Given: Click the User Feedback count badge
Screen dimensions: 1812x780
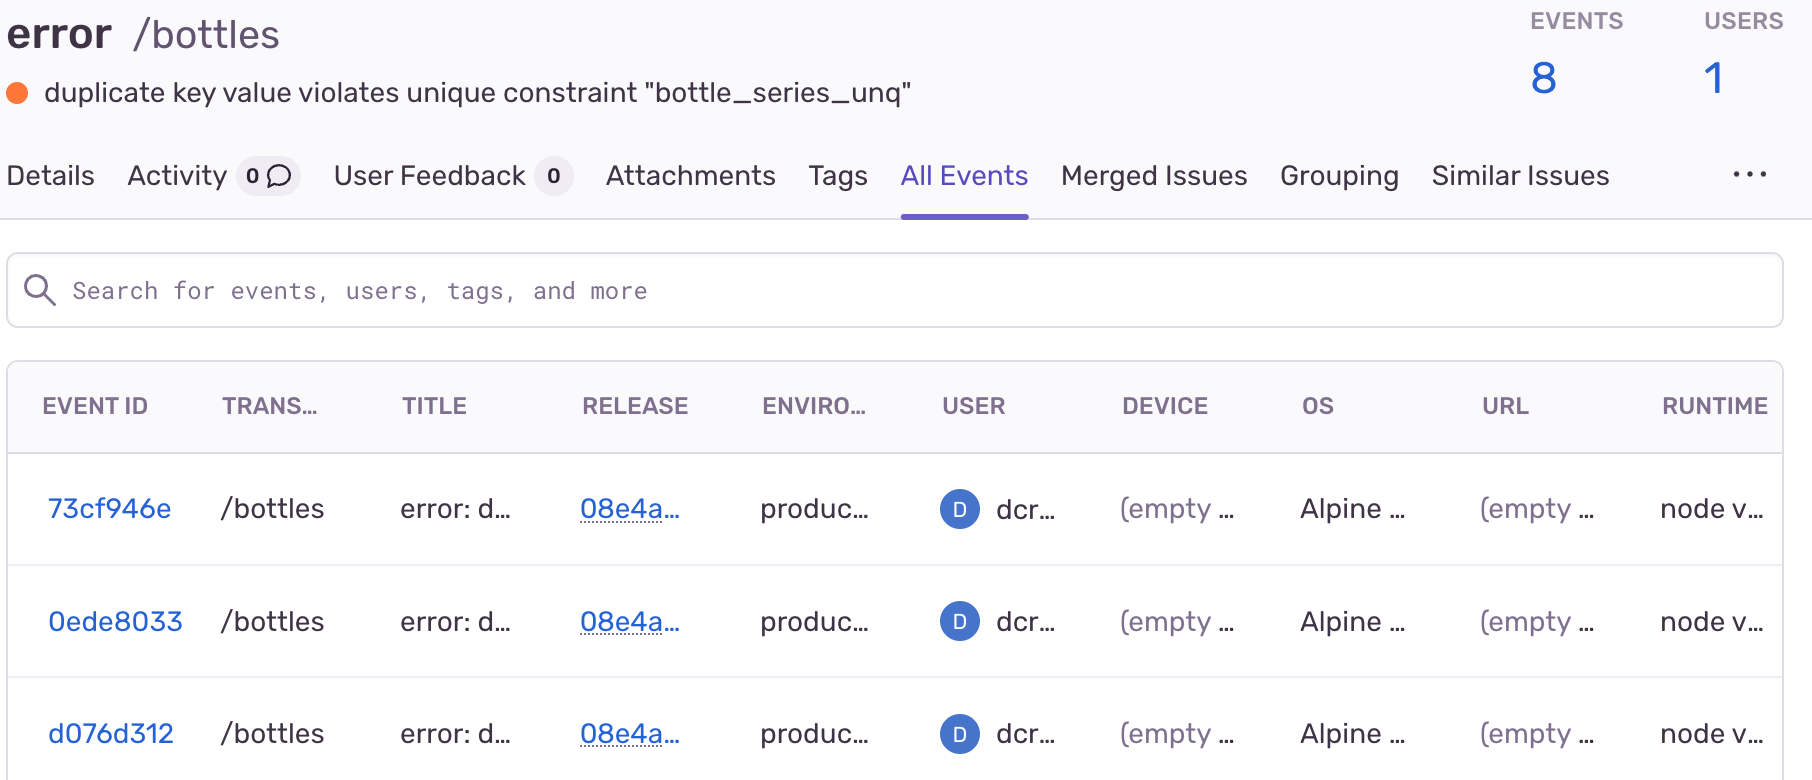Looking at the screenshot, I should (x=554, y=176).
